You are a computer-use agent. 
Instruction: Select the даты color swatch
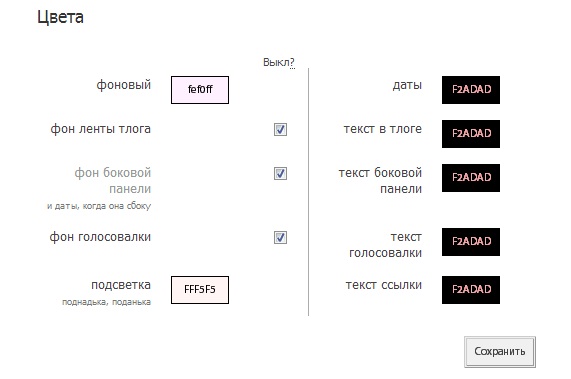point(471,90)
